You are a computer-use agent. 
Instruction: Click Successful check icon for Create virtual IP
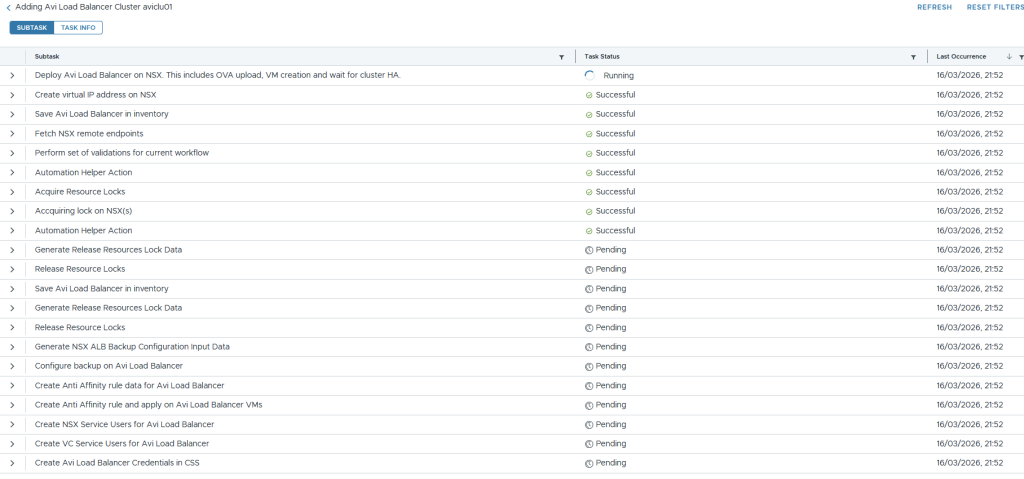coord(589,95)
